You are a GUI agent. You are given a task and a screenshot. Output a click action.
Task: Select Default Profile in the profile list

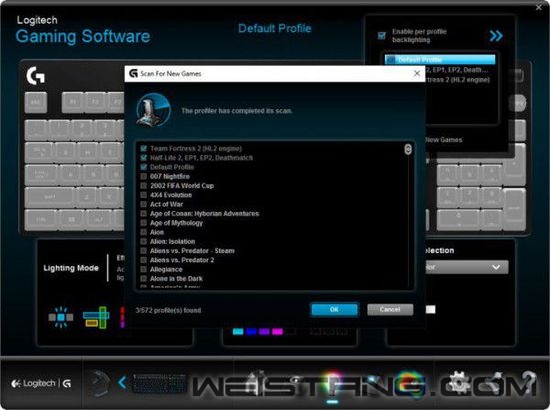point(440,60)
